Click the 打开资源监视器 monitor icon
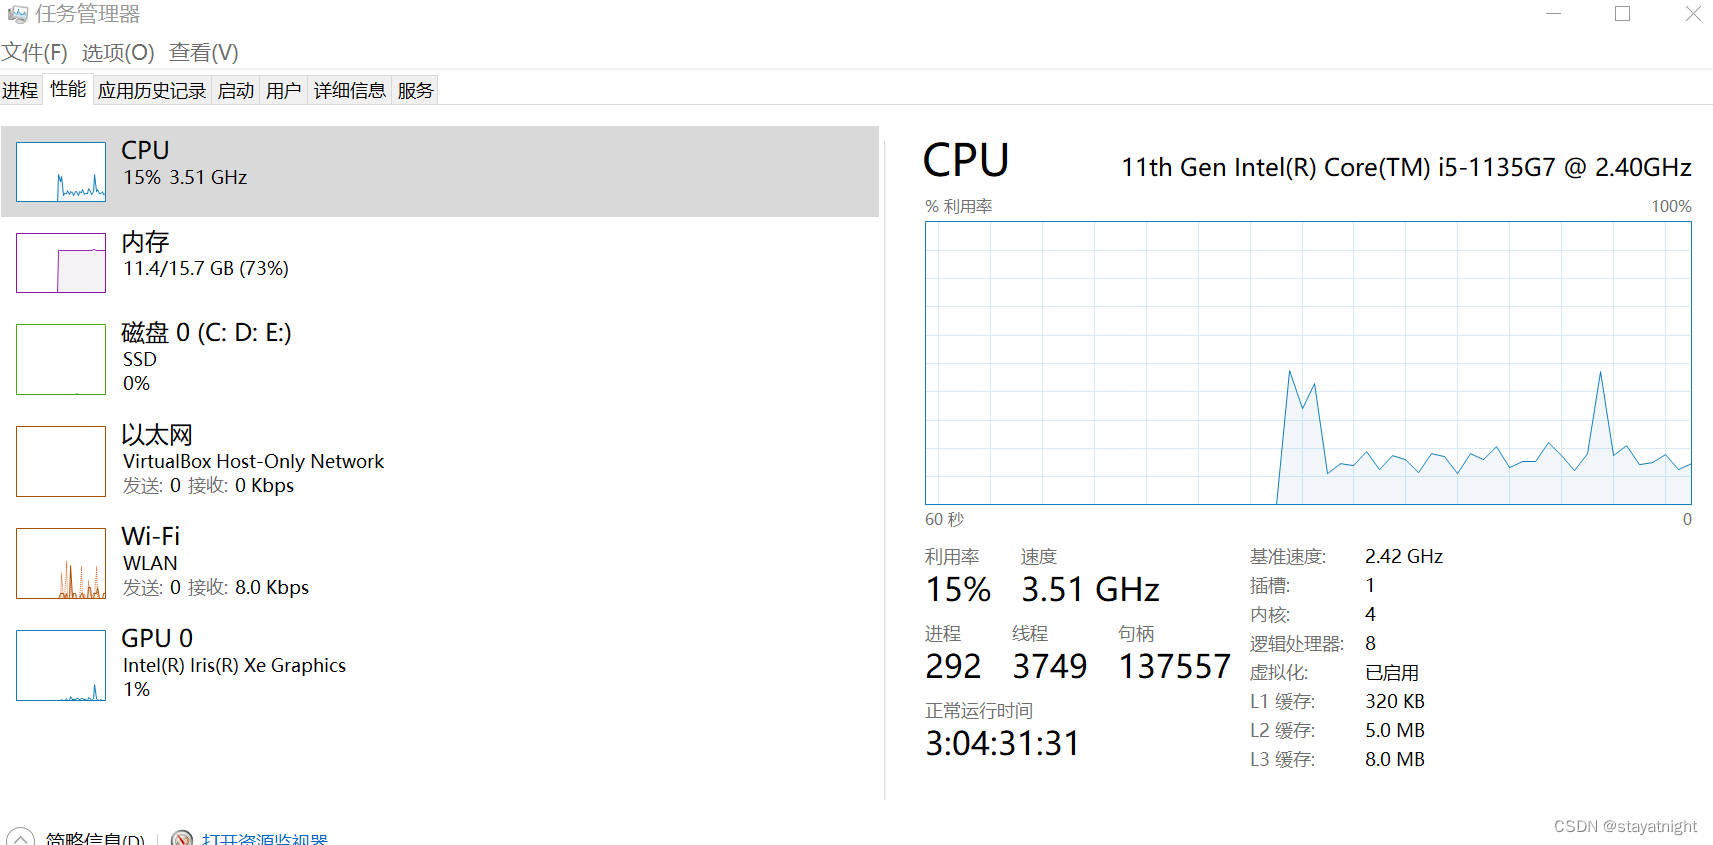Viewport: 1713px width, 845px height. point(183,838)
